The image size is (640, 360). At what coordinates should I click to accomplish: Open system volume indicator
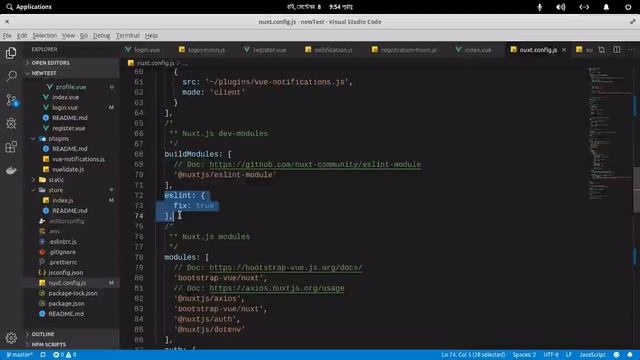coord(561,7)
